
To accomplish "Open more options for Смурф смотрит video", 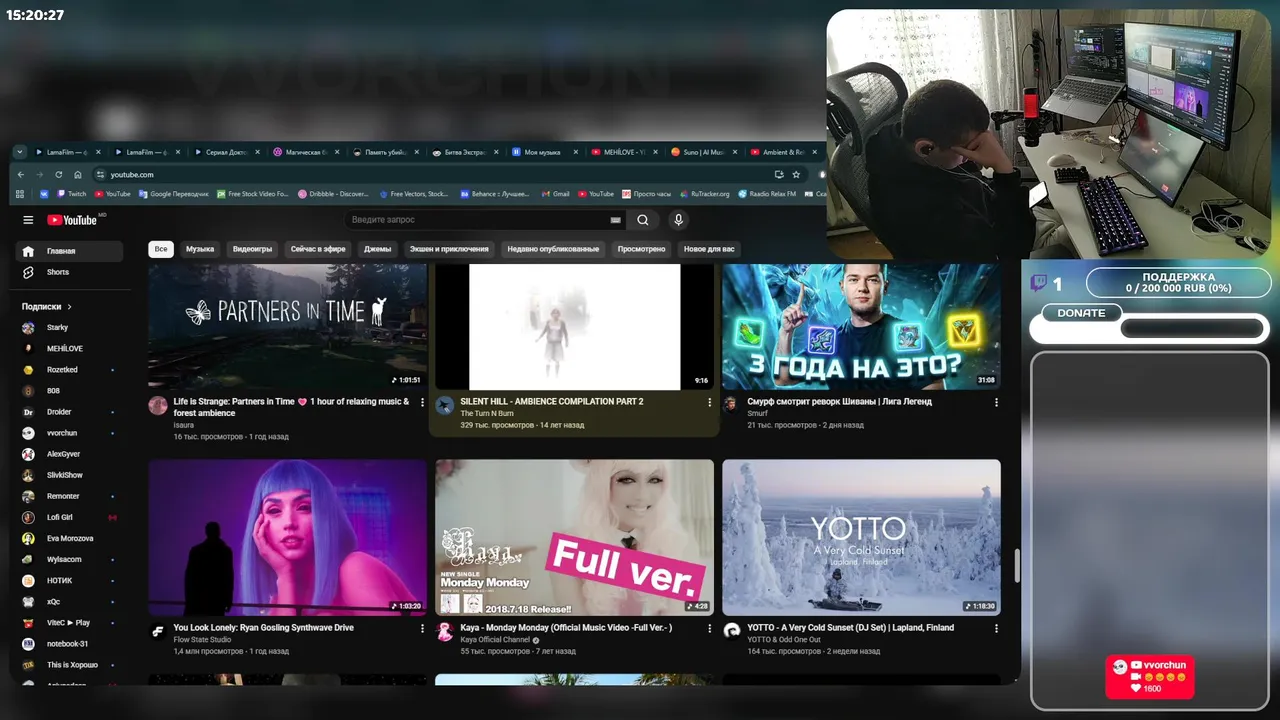I will pyautogui.click(x=996, y=402).
